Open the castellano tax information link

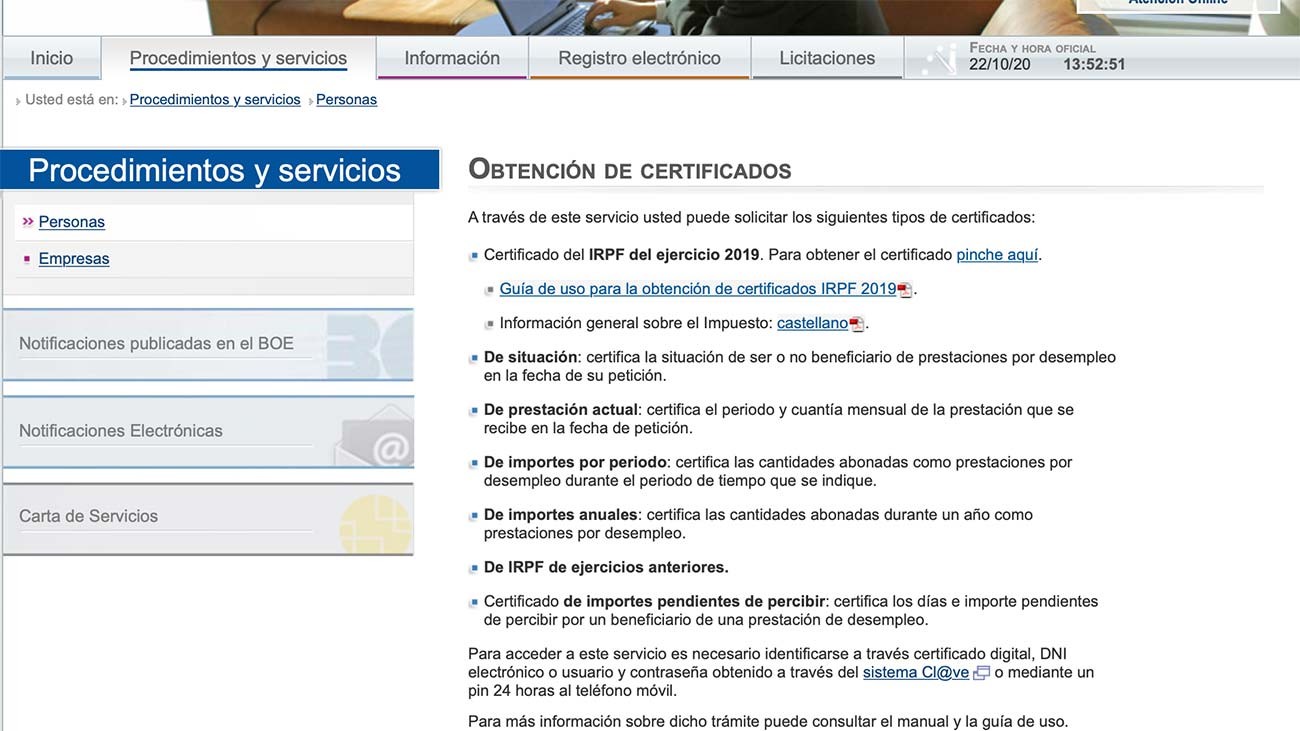click(x=812, y=323)
